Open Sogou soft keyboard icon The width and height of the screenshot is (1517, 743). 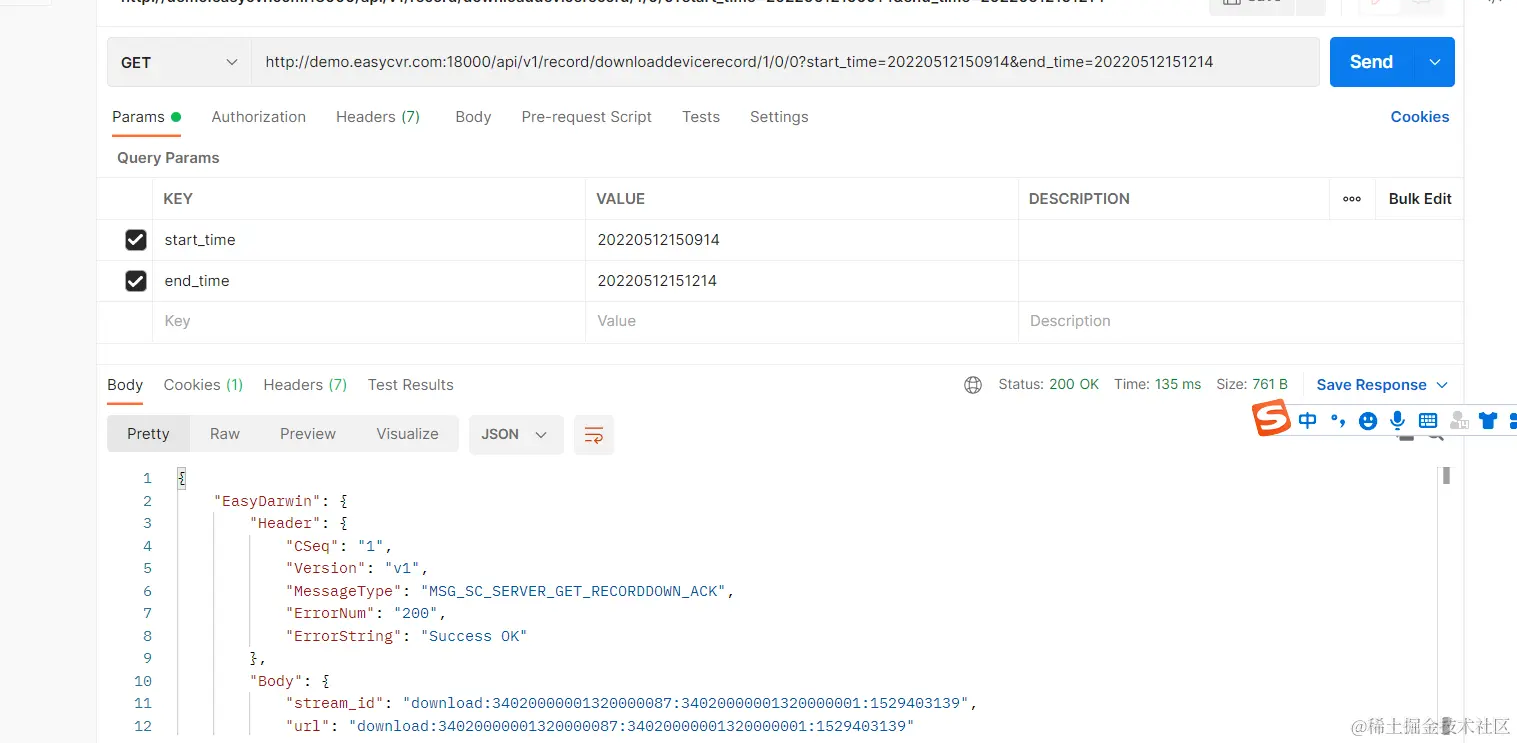pos(1428,421)
